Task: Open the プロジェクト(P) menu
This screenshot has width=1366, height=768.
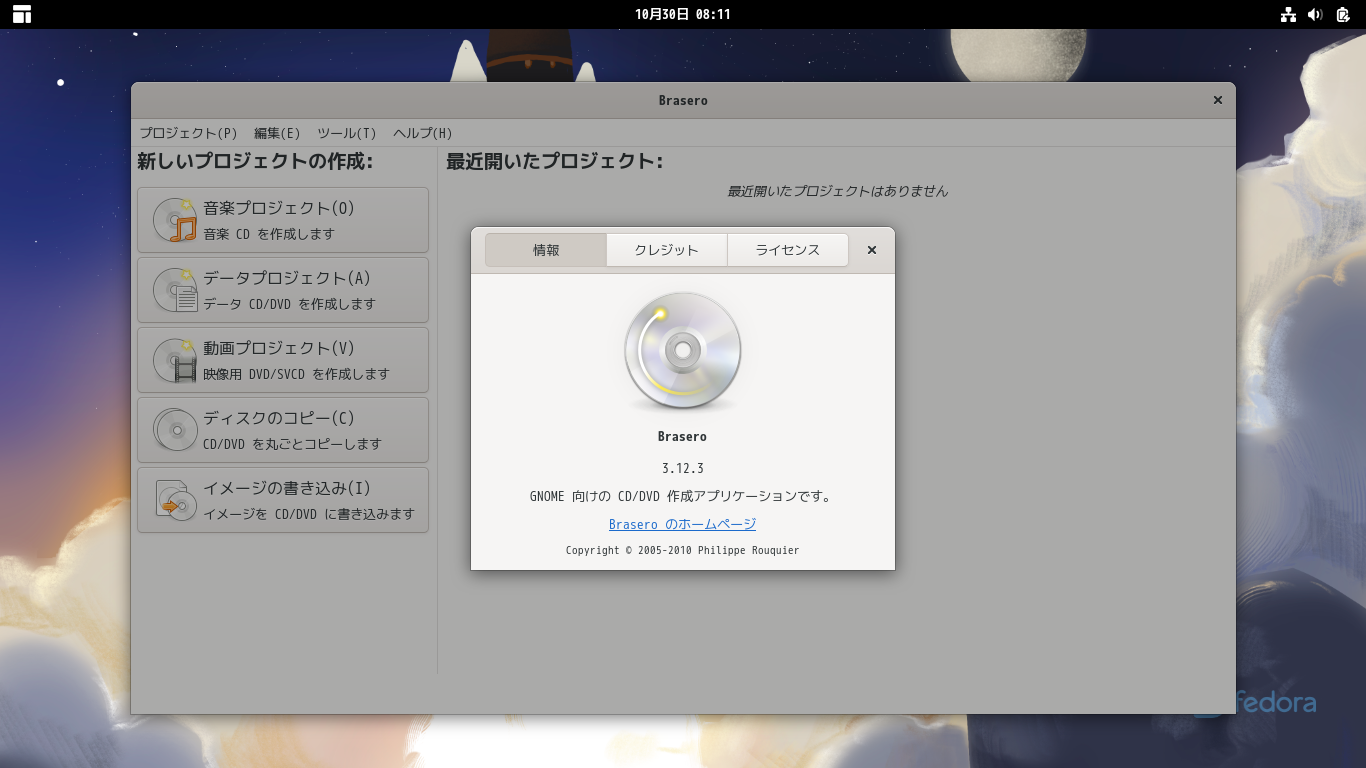Action: pyautogui.click(x=189, y=133)
